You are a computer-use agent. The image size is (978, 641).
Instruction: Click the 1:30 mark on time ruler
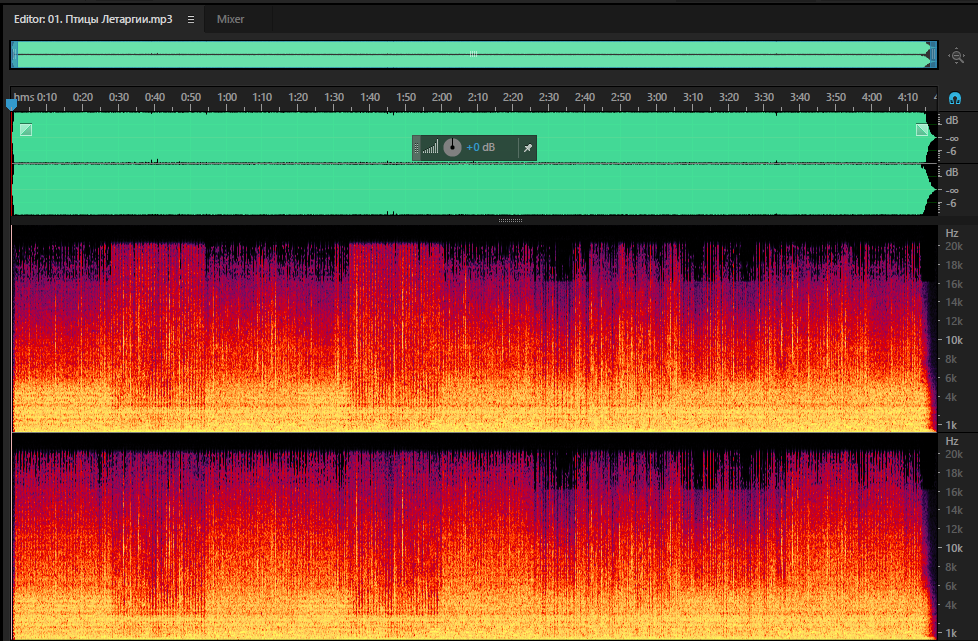(x=334, y=97)
